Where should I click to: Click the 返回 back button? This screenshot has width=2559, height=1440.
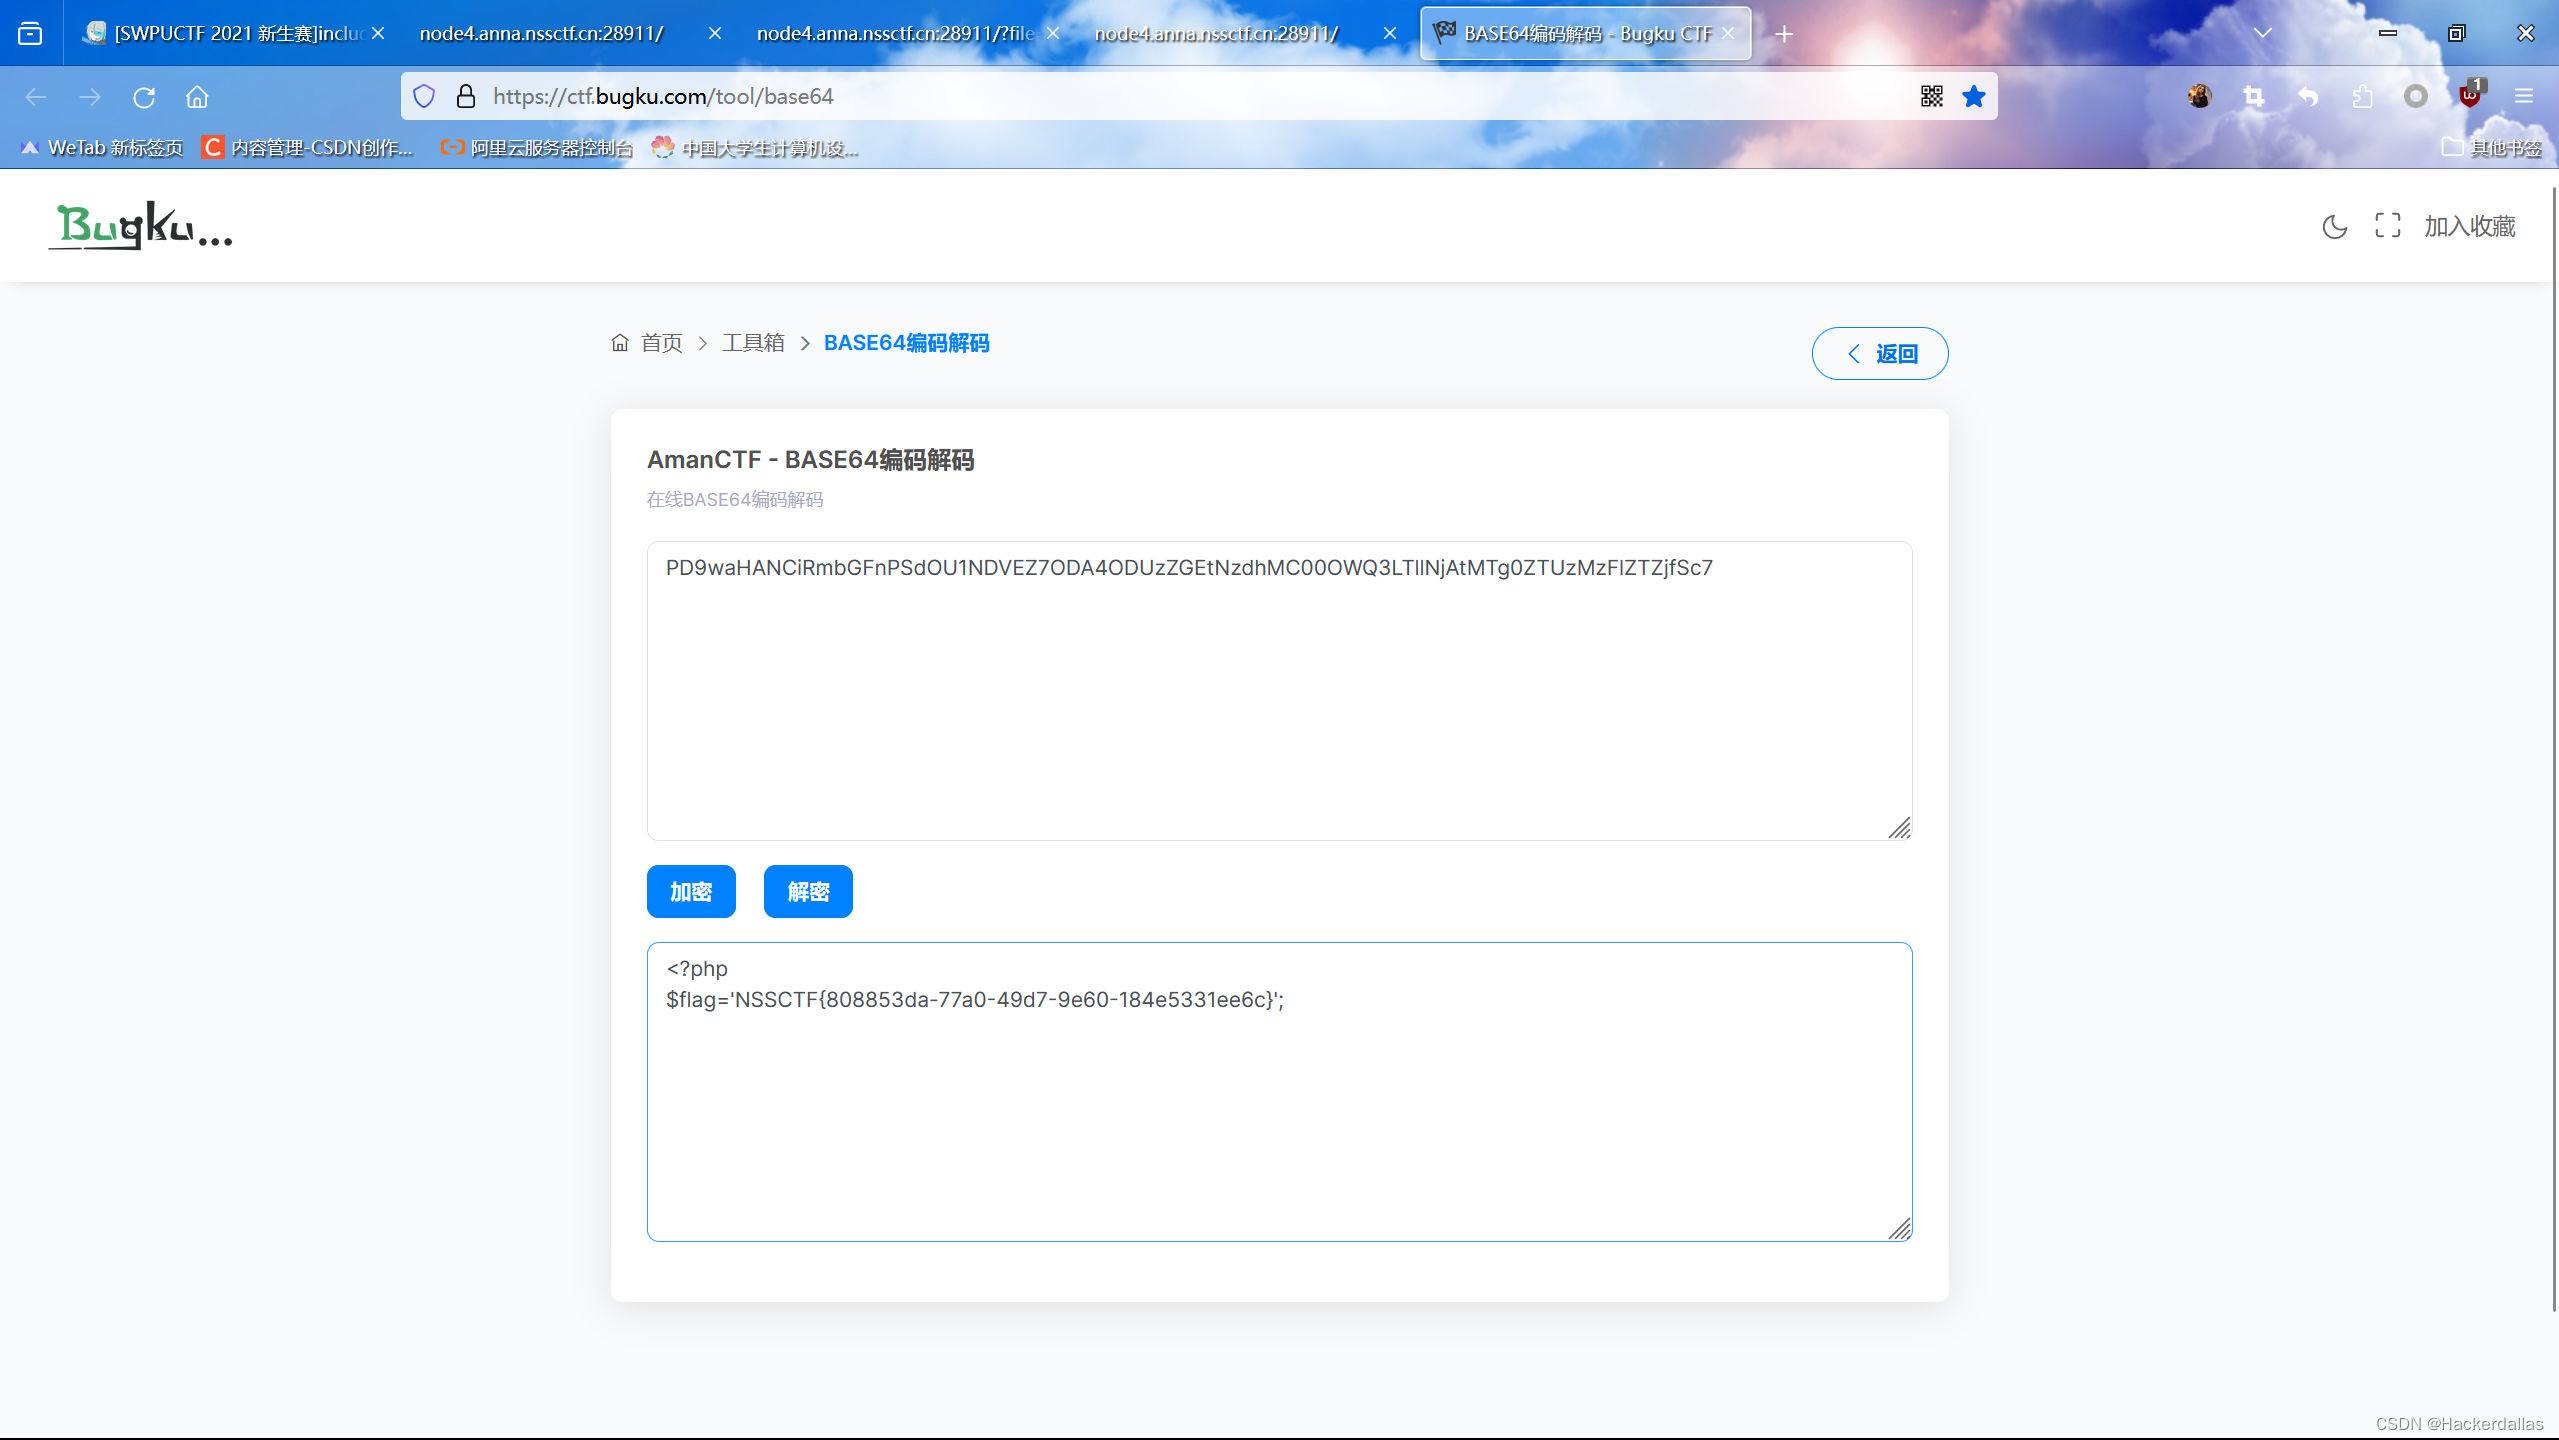click(x=1879, y=353)
